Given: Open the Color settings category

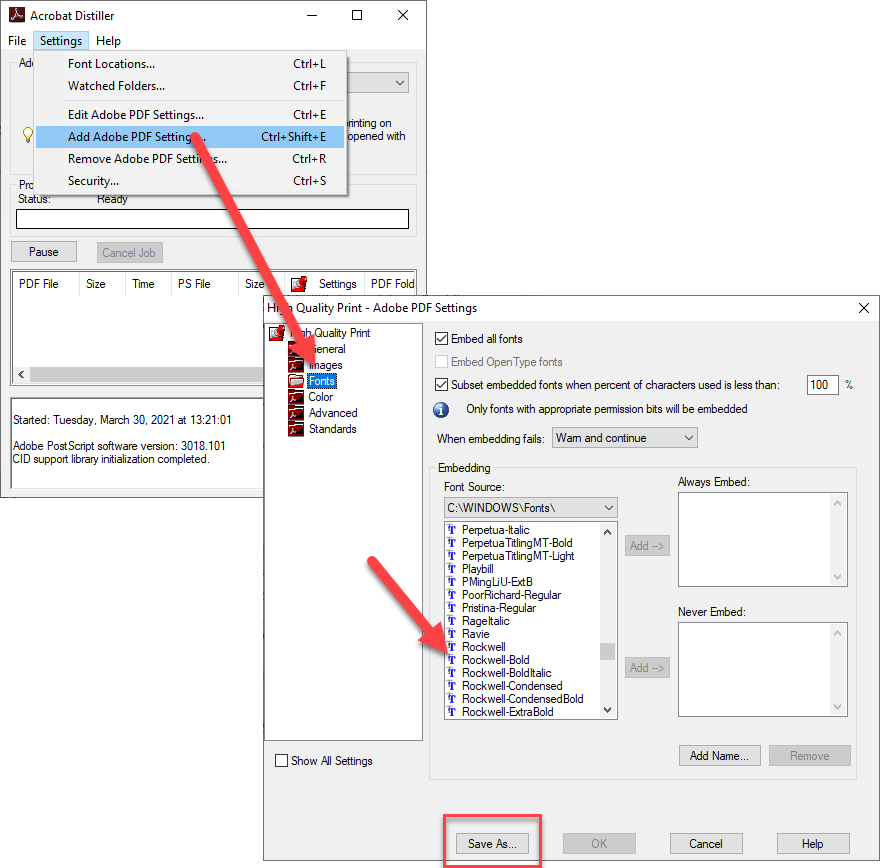Looking at the screenshot, I should point(322,396).
